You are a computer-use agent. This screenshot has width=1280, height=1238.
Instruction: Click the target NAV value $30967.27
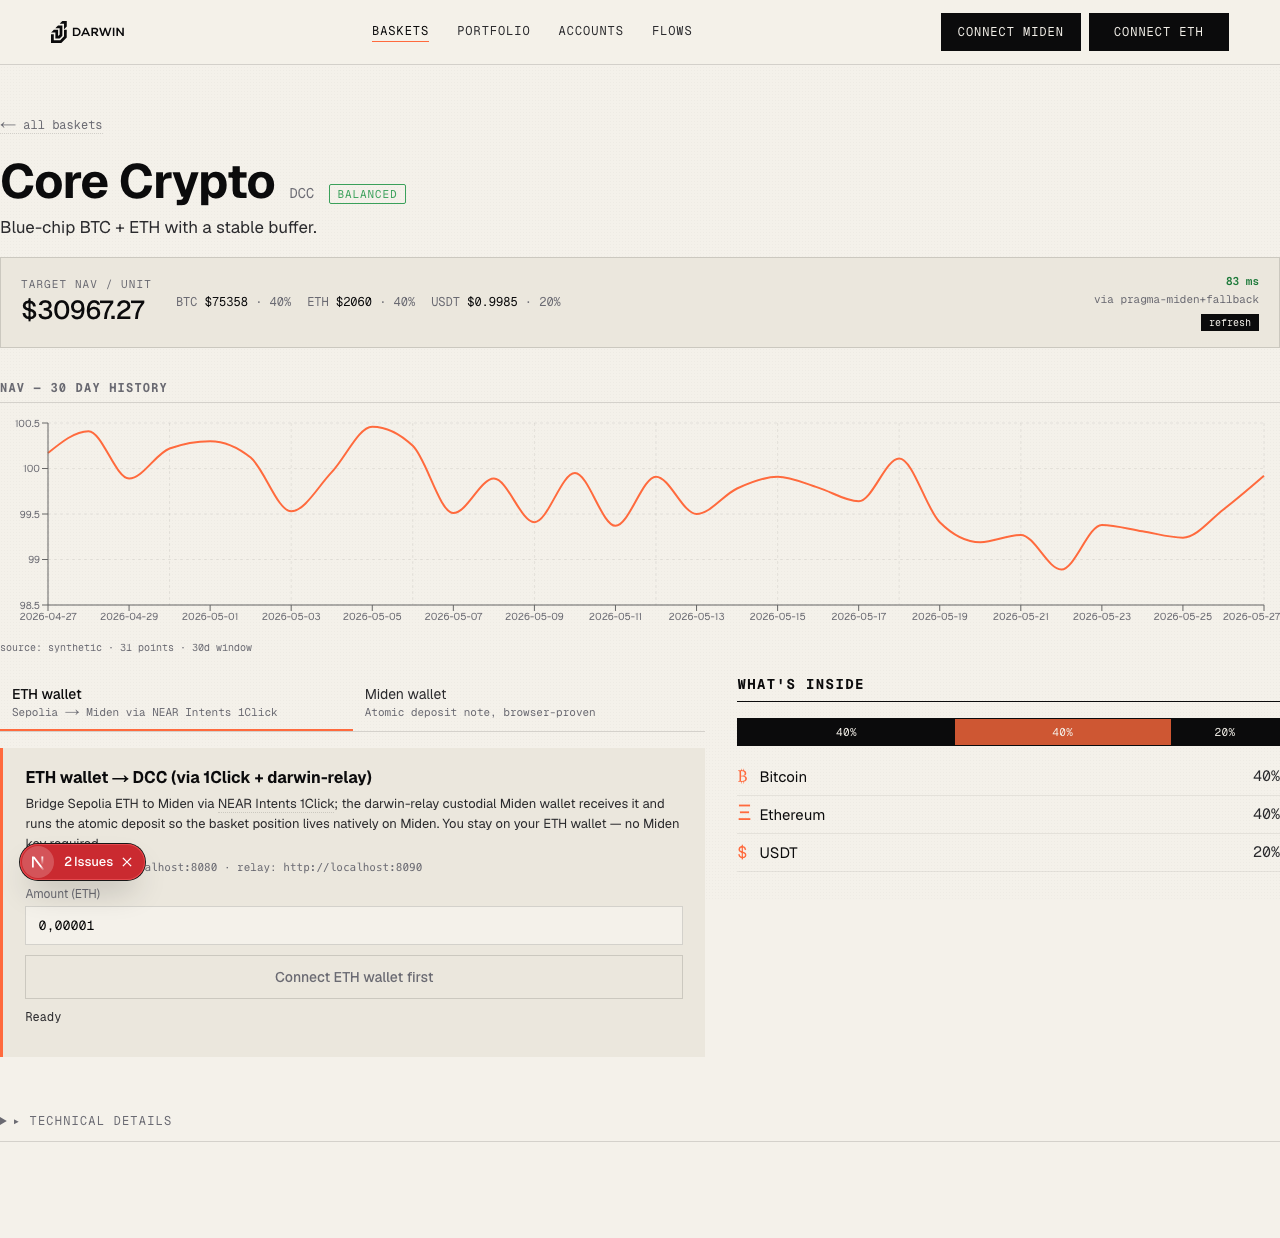pos(83,310)
